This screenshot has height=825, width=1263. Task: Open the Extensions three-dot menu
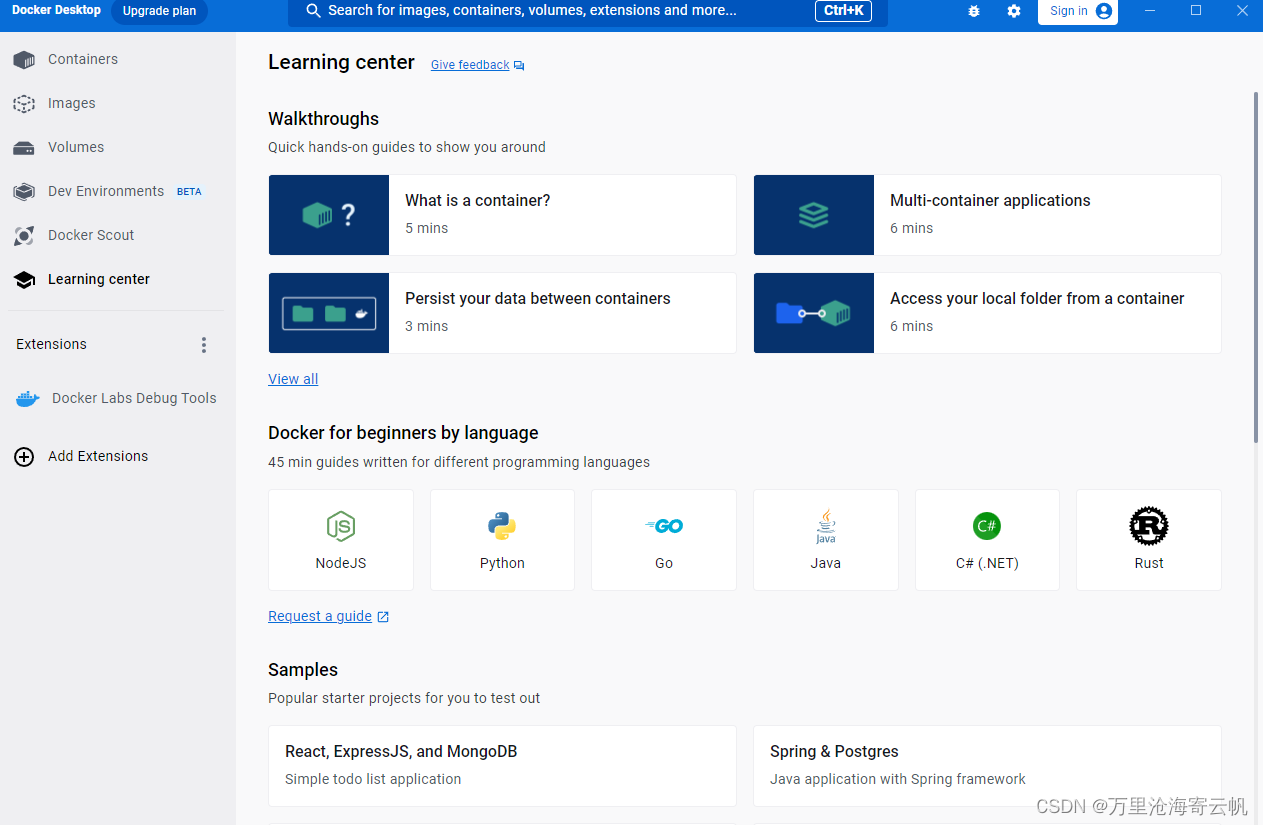(204, 345)
